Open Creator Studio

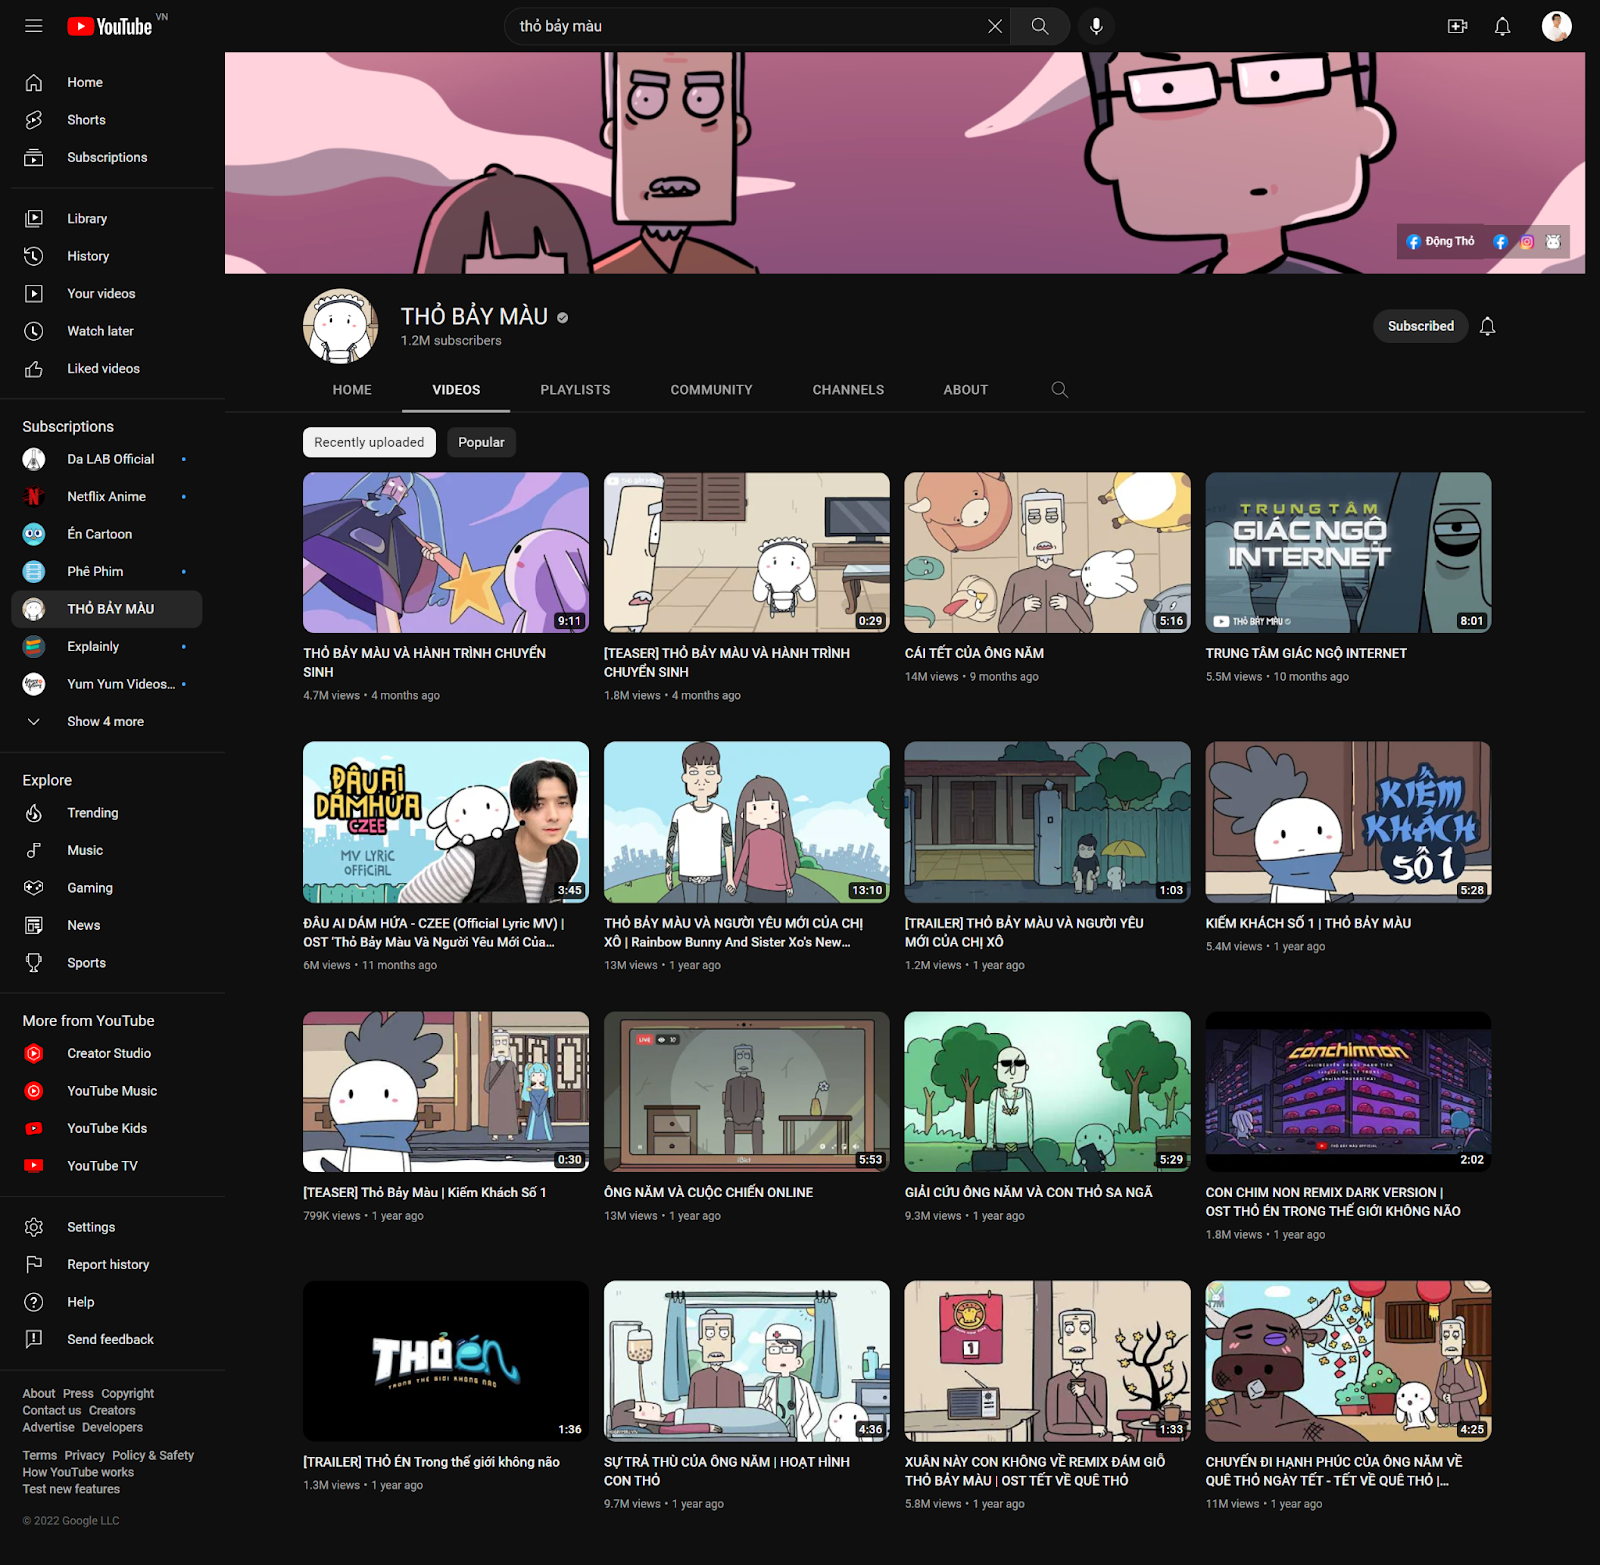point(106,1053)
